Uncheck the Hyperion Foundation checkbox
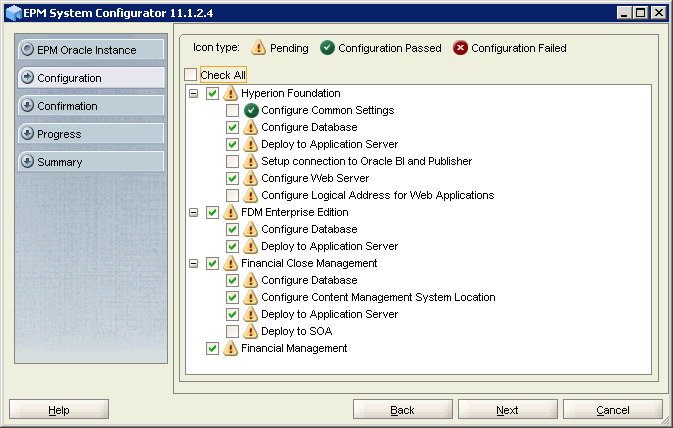673x428 pixels. point(212,93)
